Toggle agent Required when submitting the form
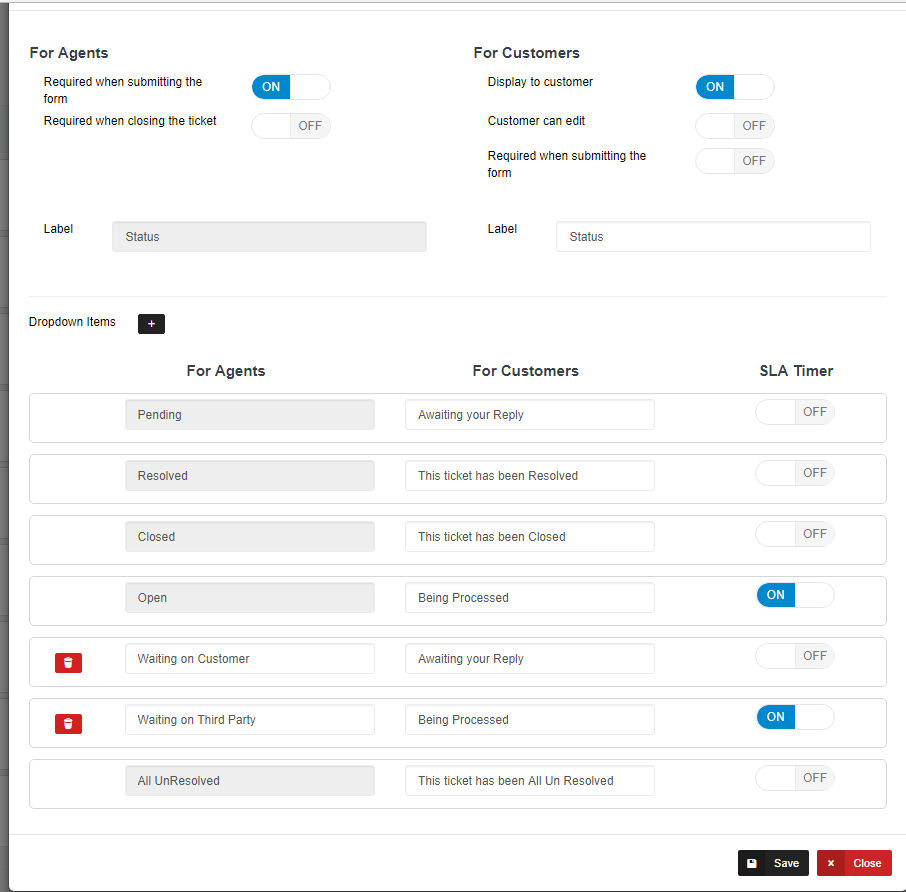 click(x=290, y=87)
